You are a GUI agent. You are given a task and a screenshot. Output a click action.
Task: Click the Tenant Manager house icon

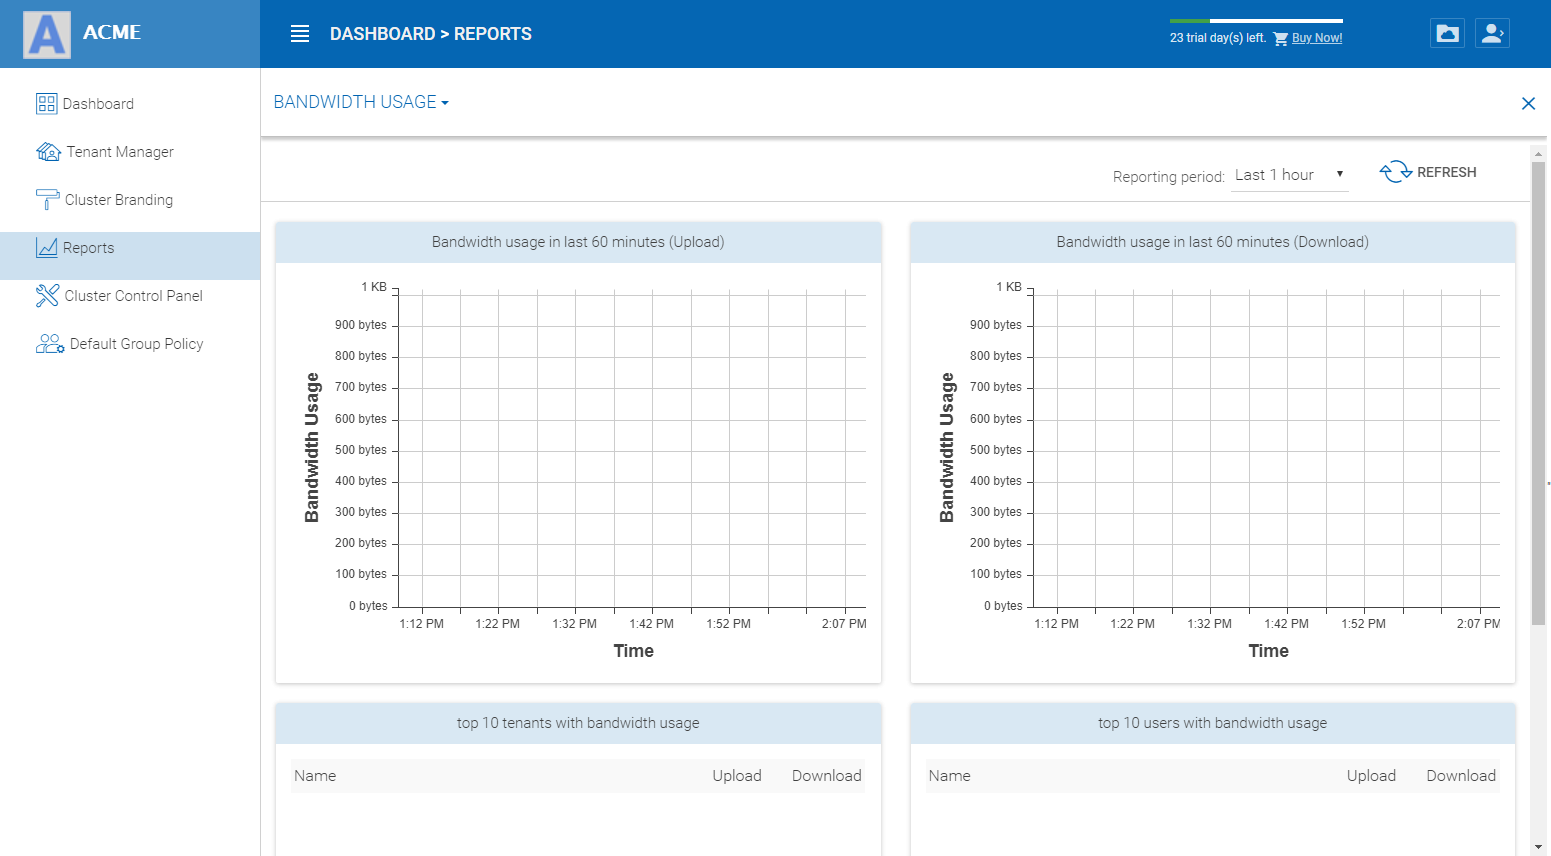[48, 152]
